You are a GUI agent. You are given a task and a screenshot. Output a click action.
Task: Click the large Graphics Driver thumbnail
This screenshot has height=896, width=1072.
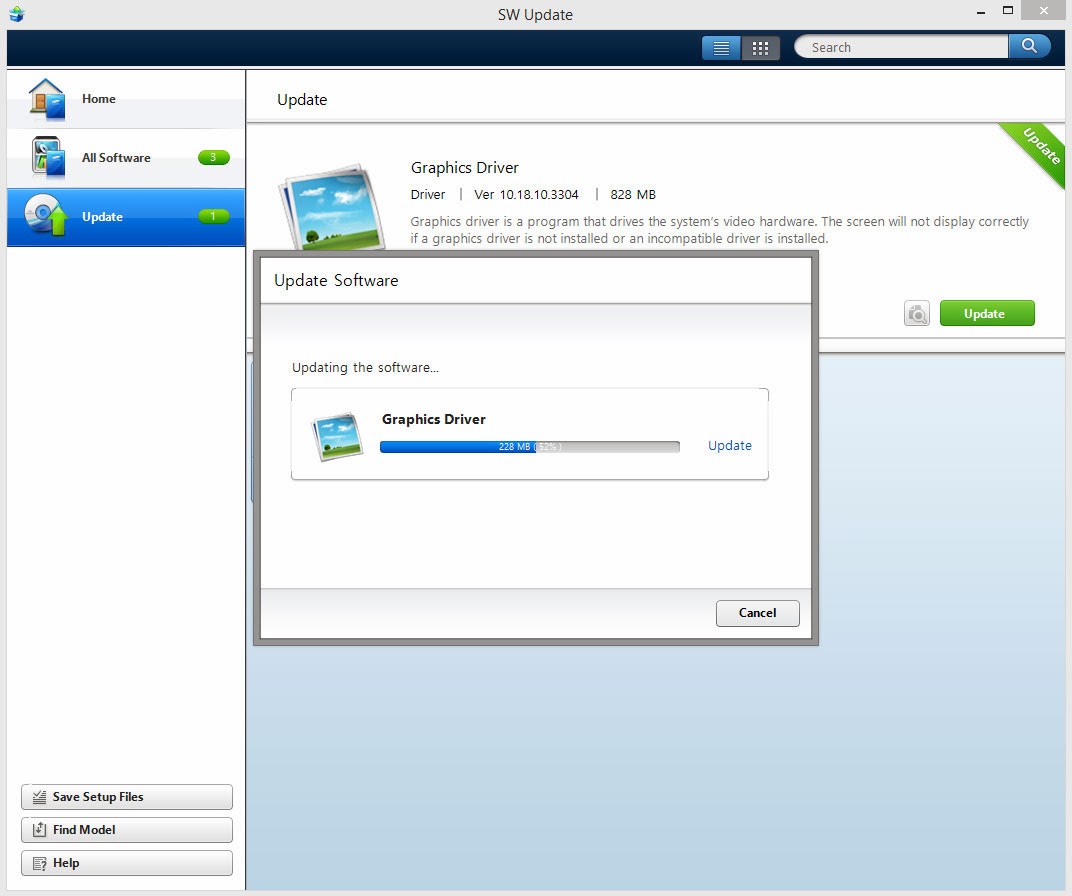332,207
